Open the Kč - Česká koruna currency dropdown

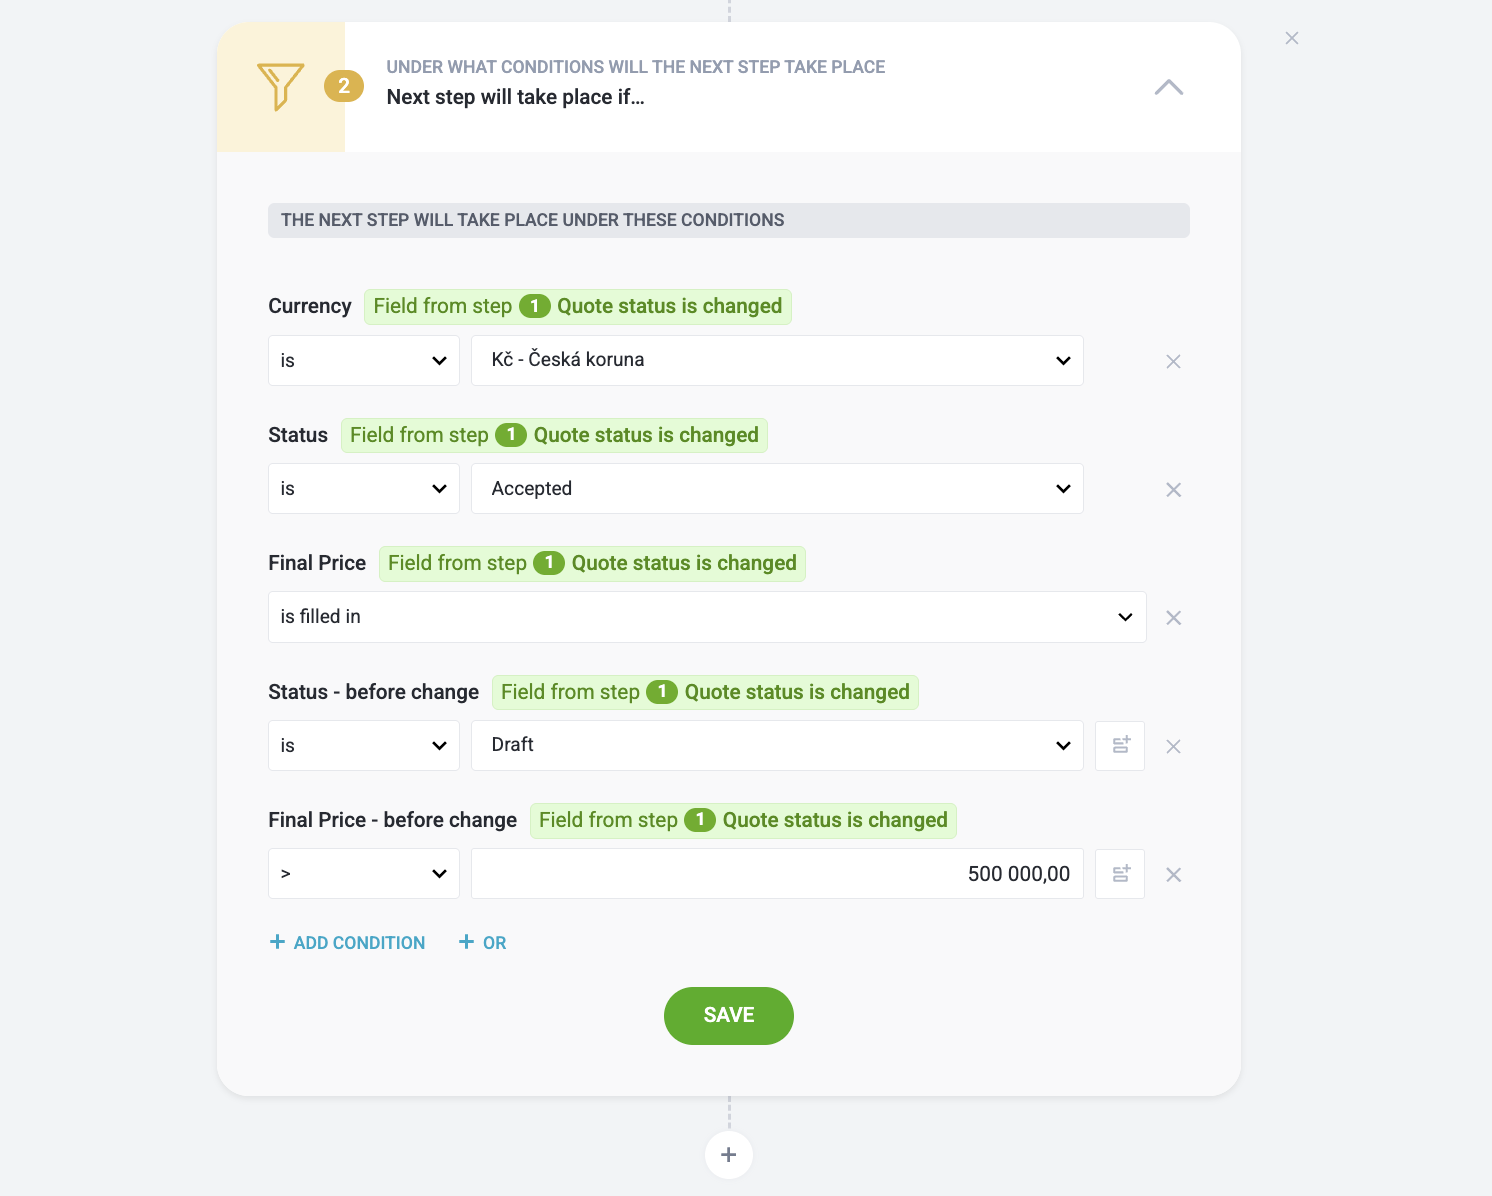(x=777, y=360)
